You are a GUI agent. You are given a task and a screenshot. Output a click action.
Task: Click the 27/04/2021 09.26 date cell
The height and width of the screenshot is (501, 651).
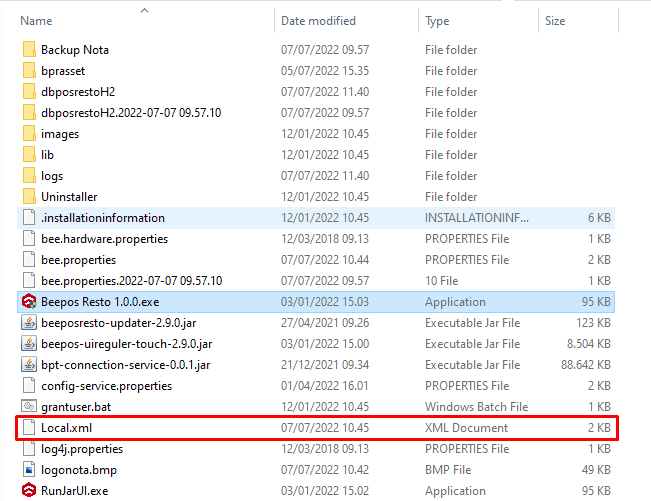point(325,323)
